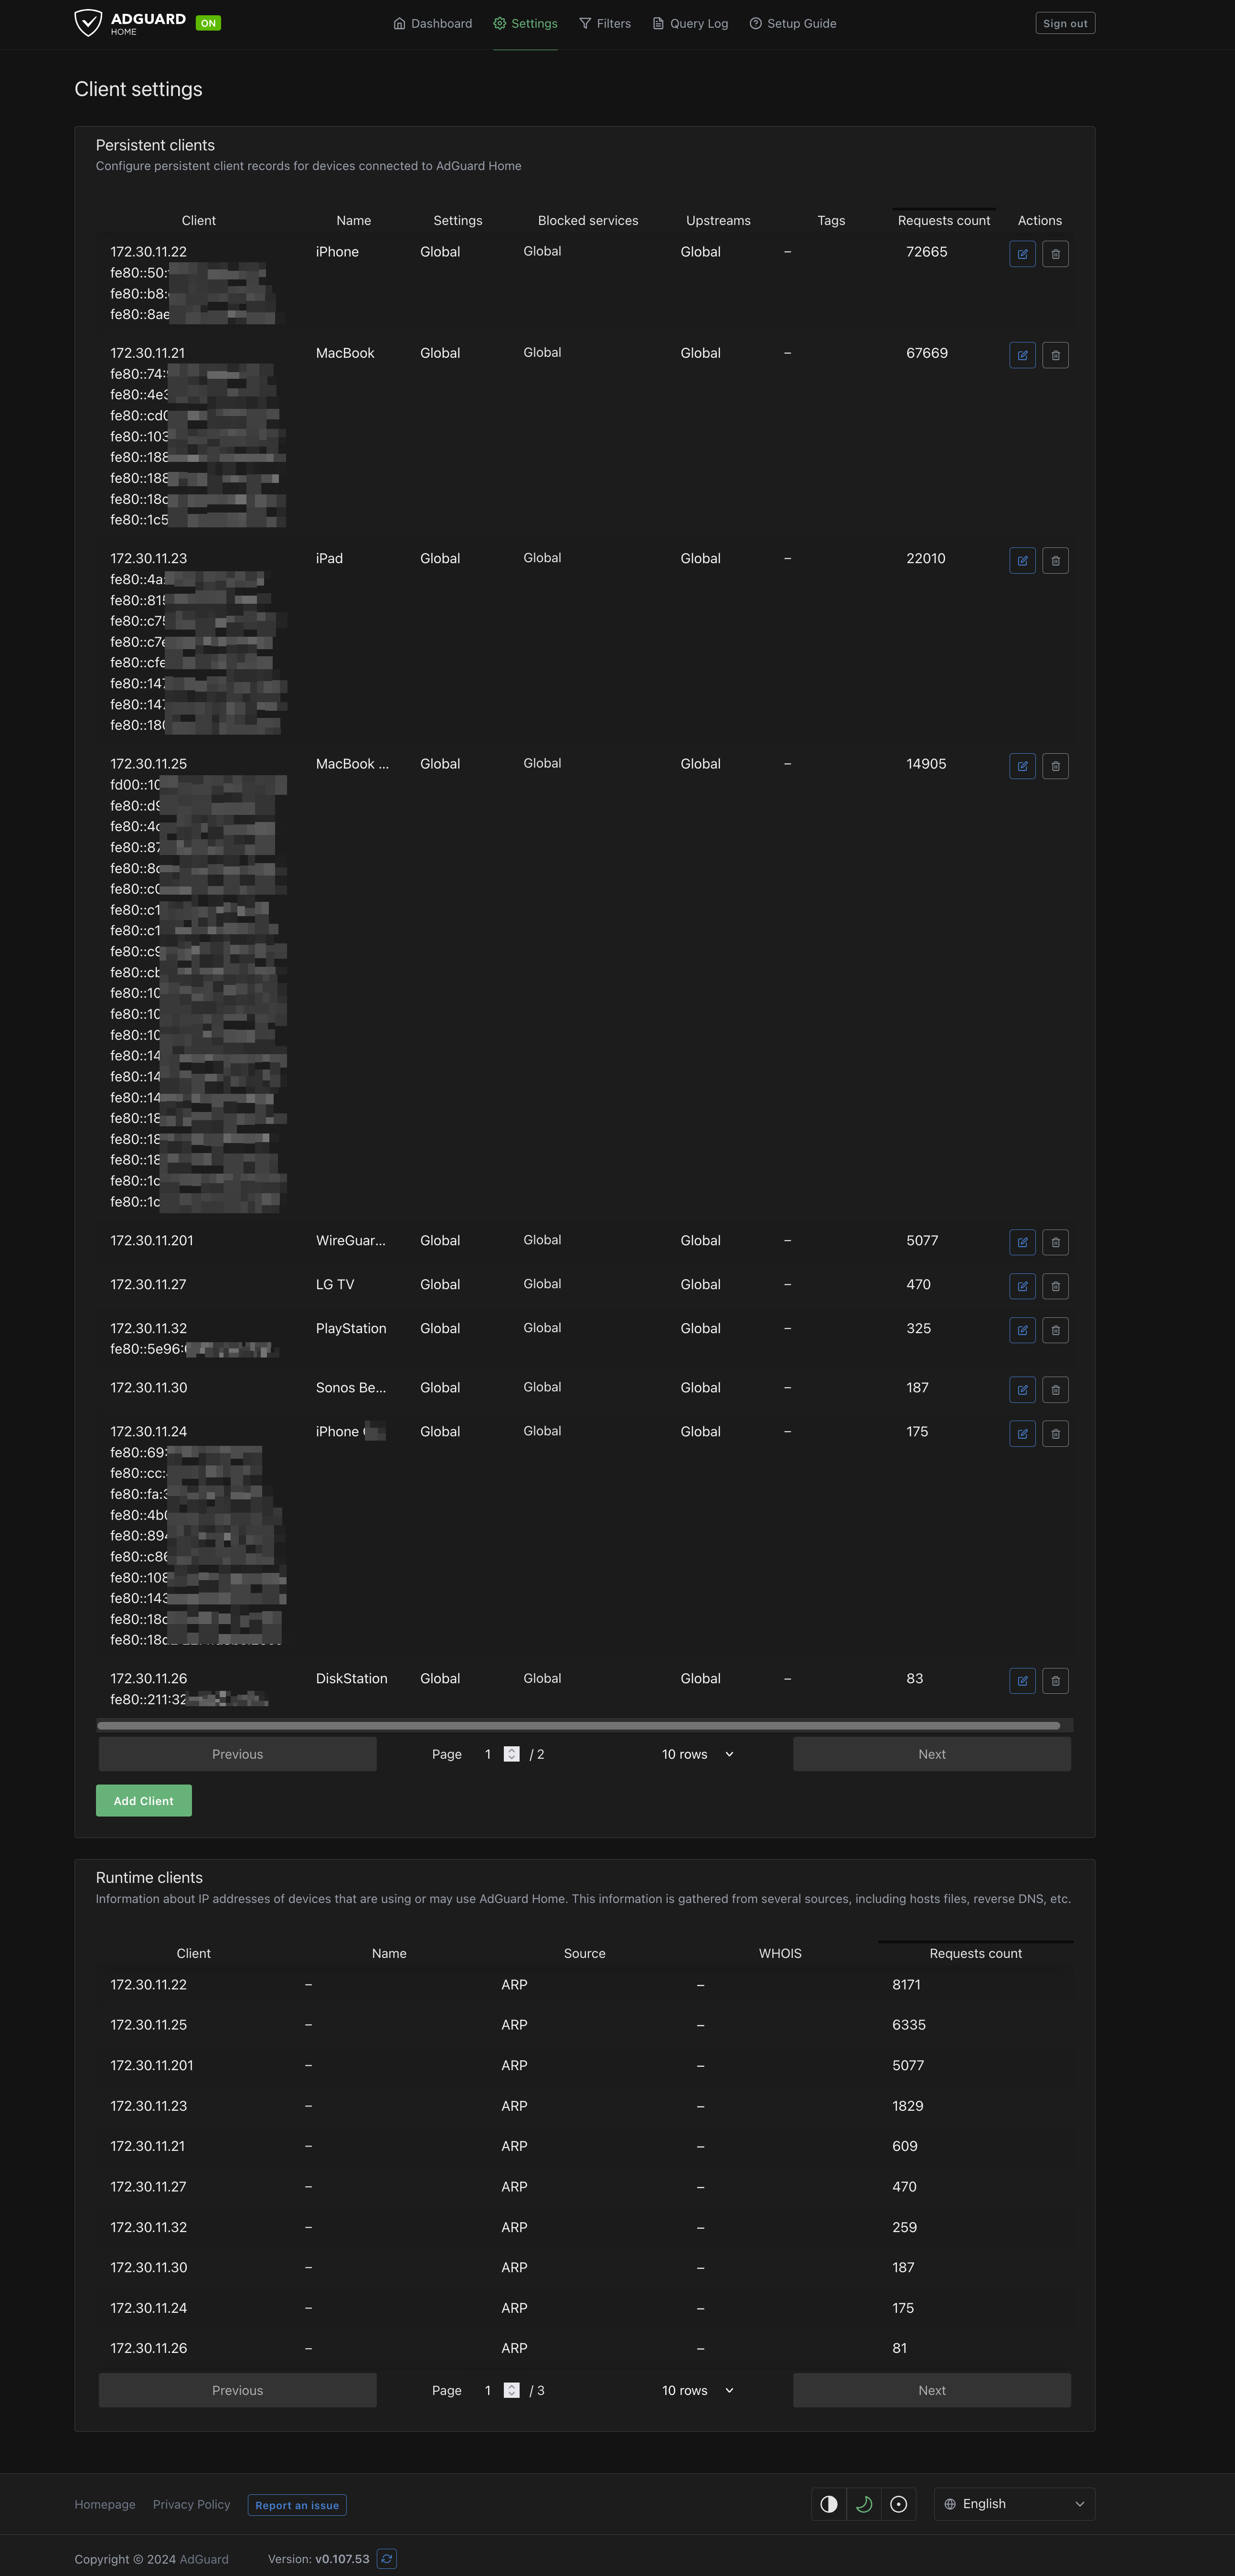Click the persistent clients horizontal scrollbar

[x=578, y=1725]
